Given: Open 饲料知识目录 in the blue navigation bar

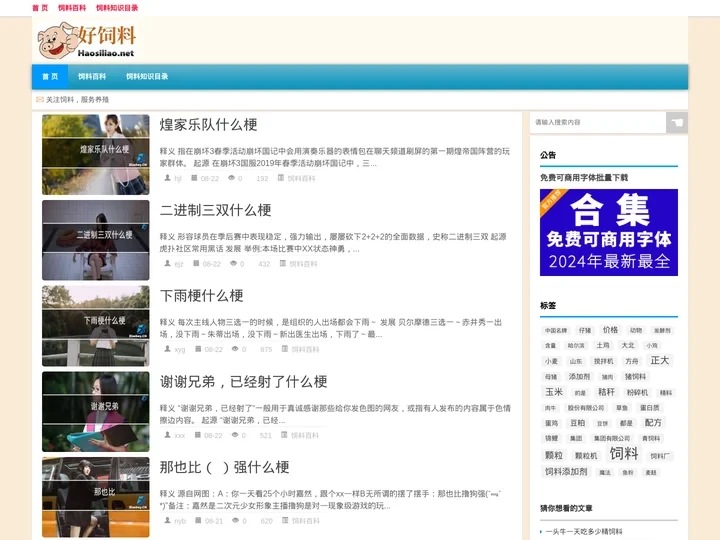Looking at the screenshot, I should [x=147, y=76].
